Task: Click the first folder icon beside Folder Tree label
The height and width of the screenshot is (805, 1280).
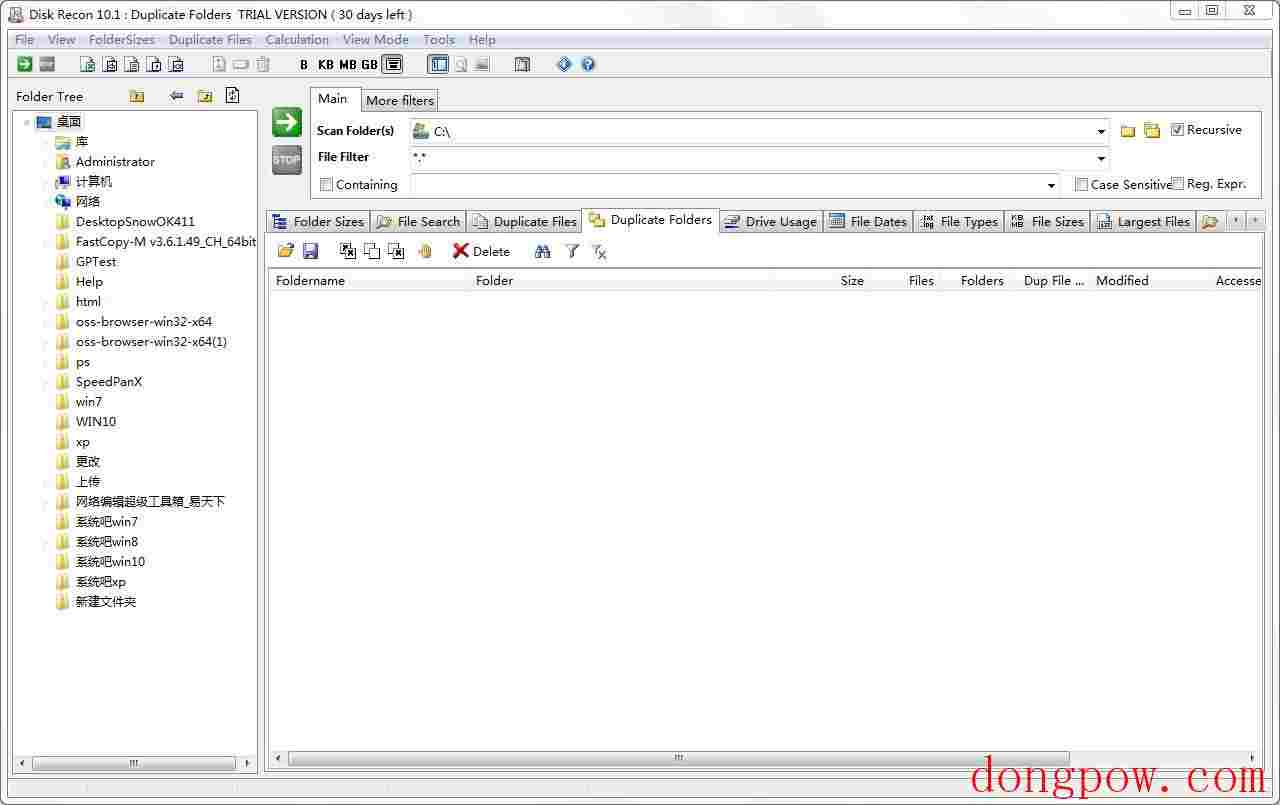Action: 137,96
